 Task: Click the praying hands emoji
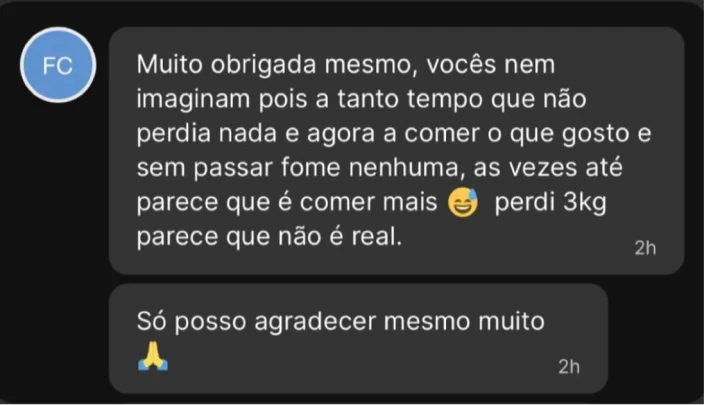pyautogui.click(x=153, y=356)
